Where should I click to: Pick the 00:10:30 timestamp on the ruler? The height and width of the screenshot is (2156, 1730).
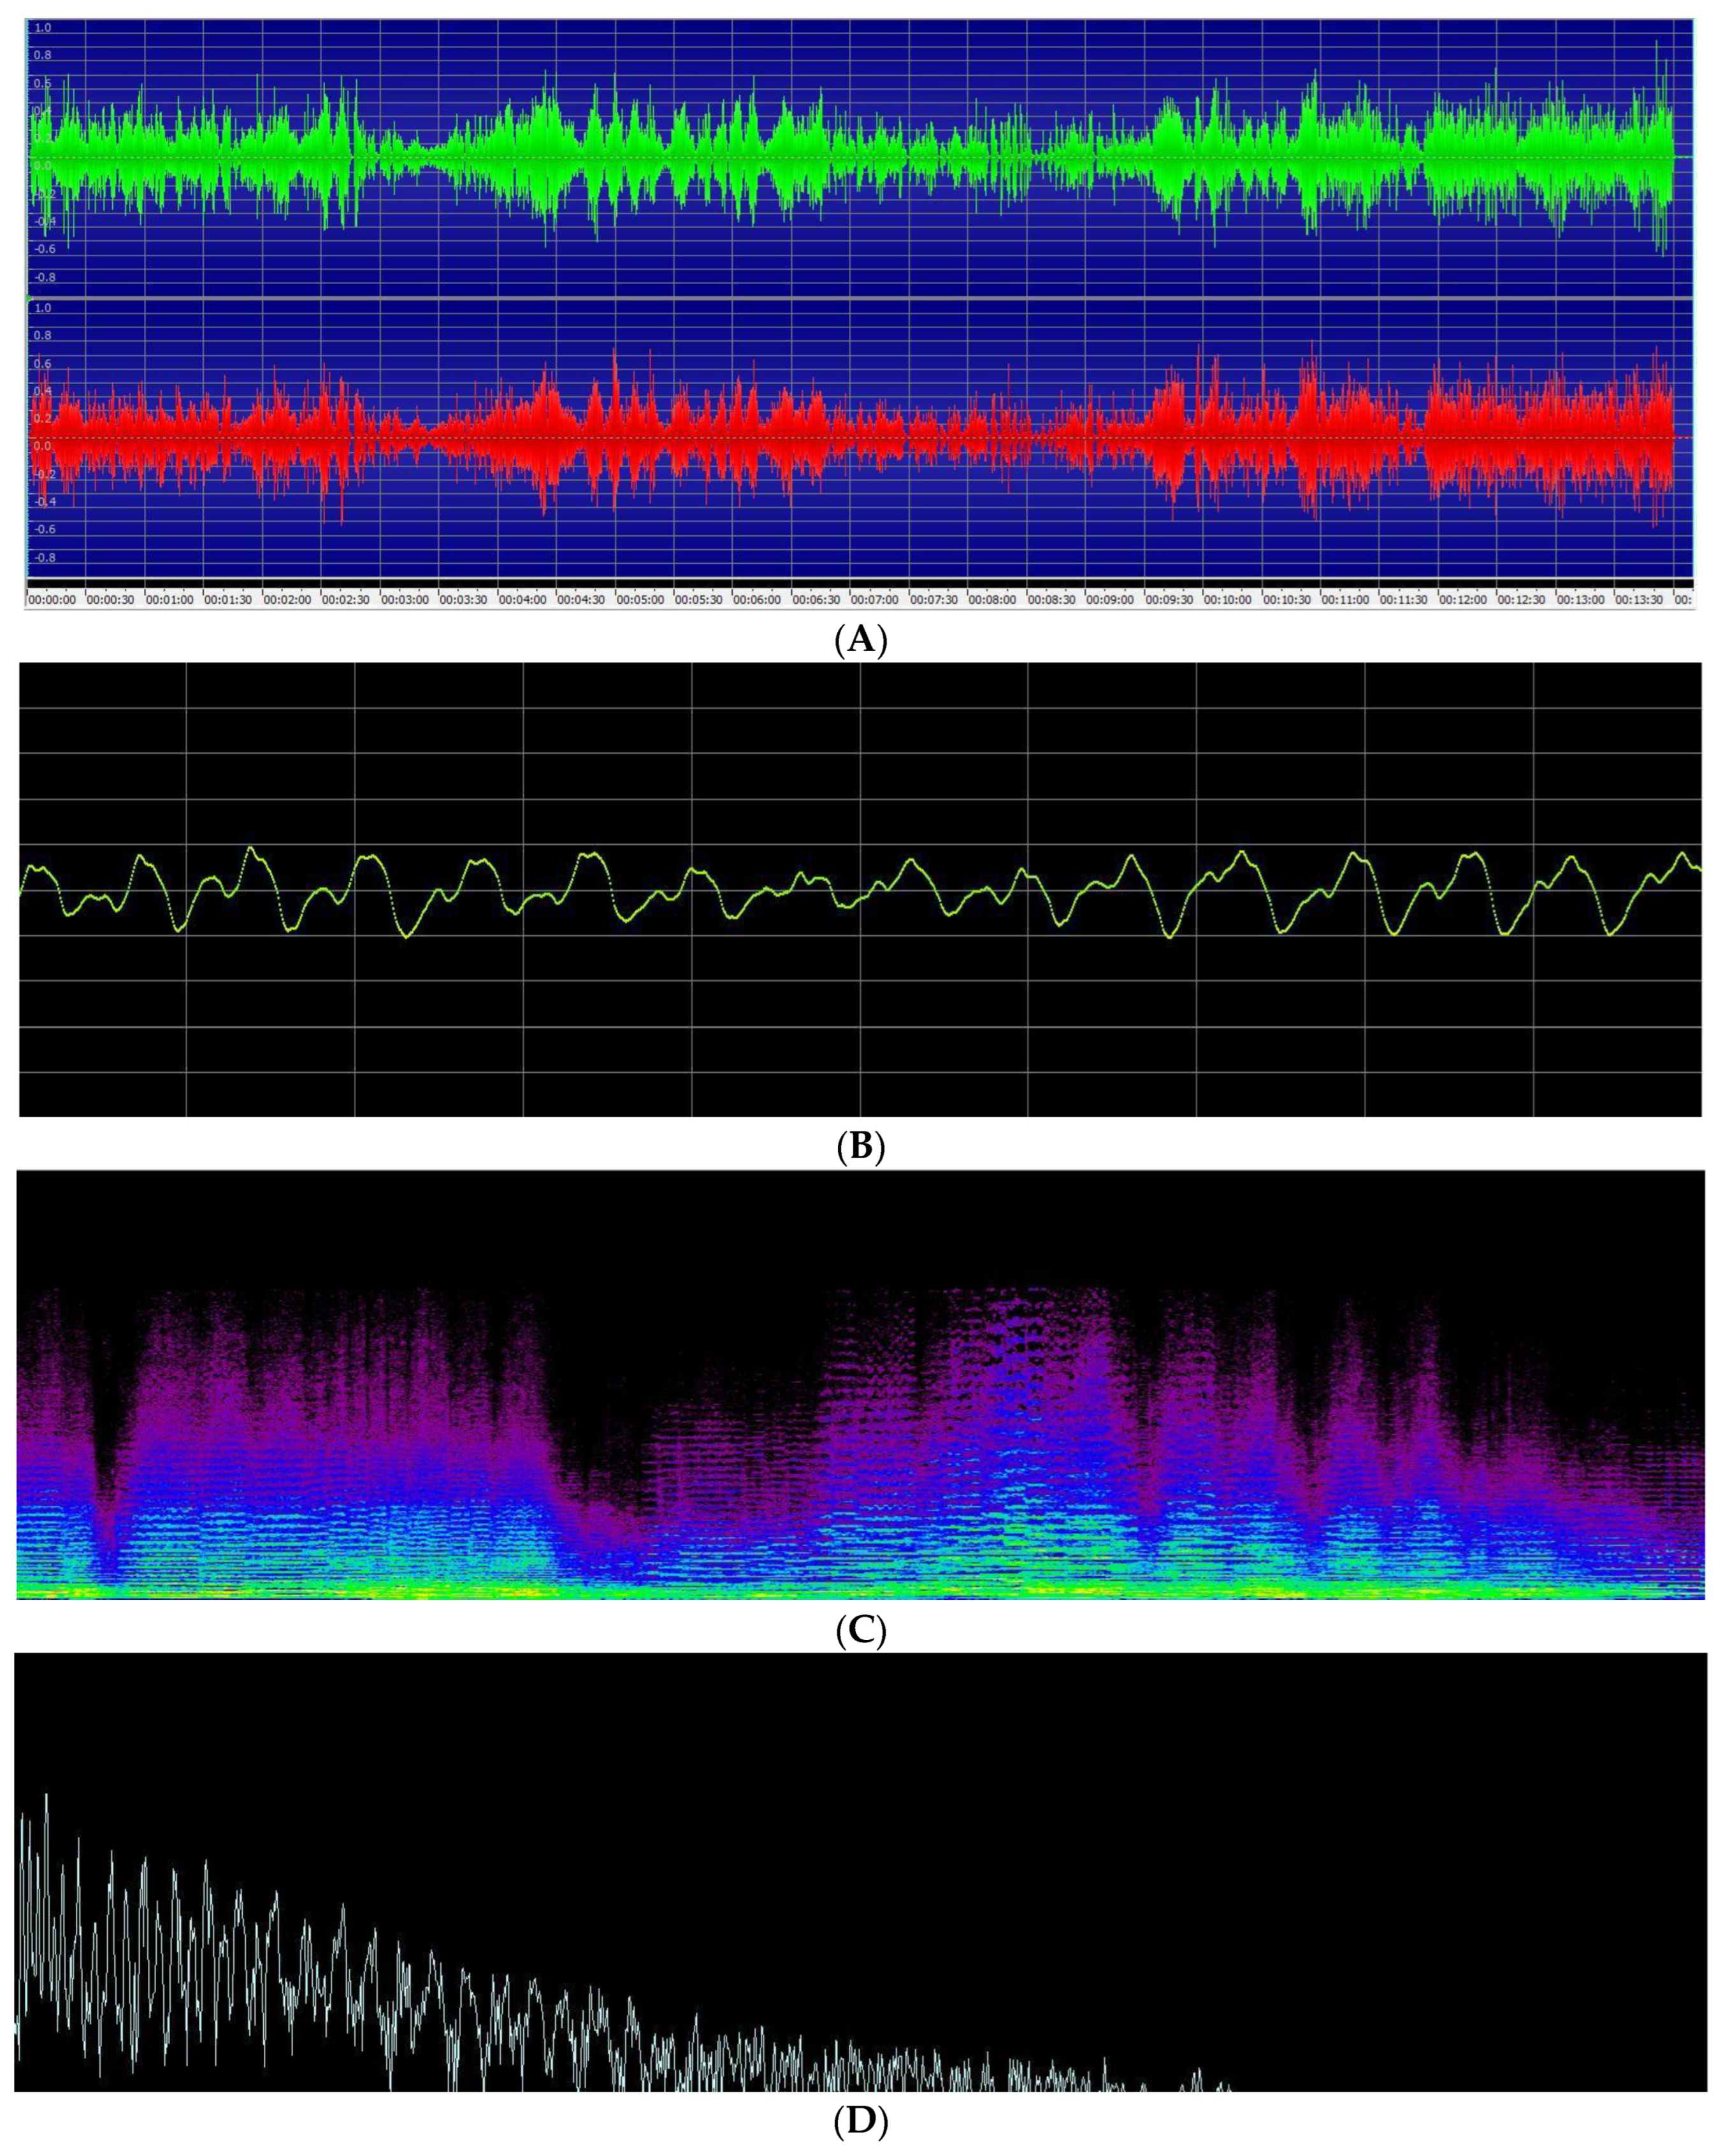(x=1288, y=601)
